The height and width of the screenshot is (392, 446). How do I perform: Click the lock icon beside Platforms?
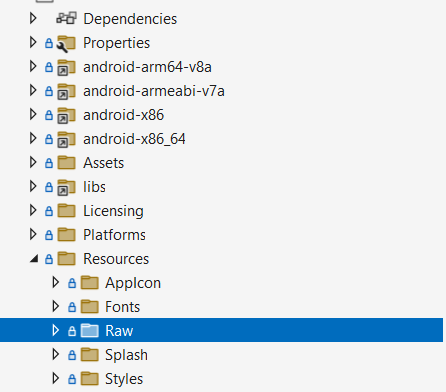[49, 235]
